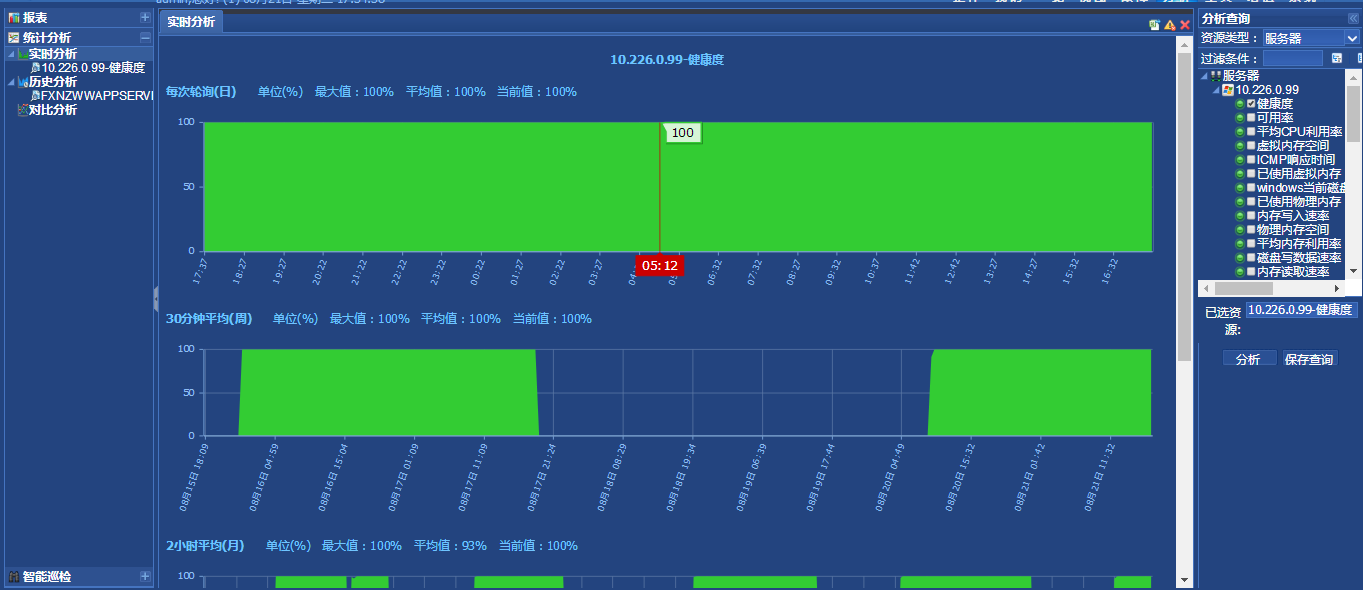
Task: Open 对比分析 in the left tree
Action: pyautogui.click(x=52, y=110)
